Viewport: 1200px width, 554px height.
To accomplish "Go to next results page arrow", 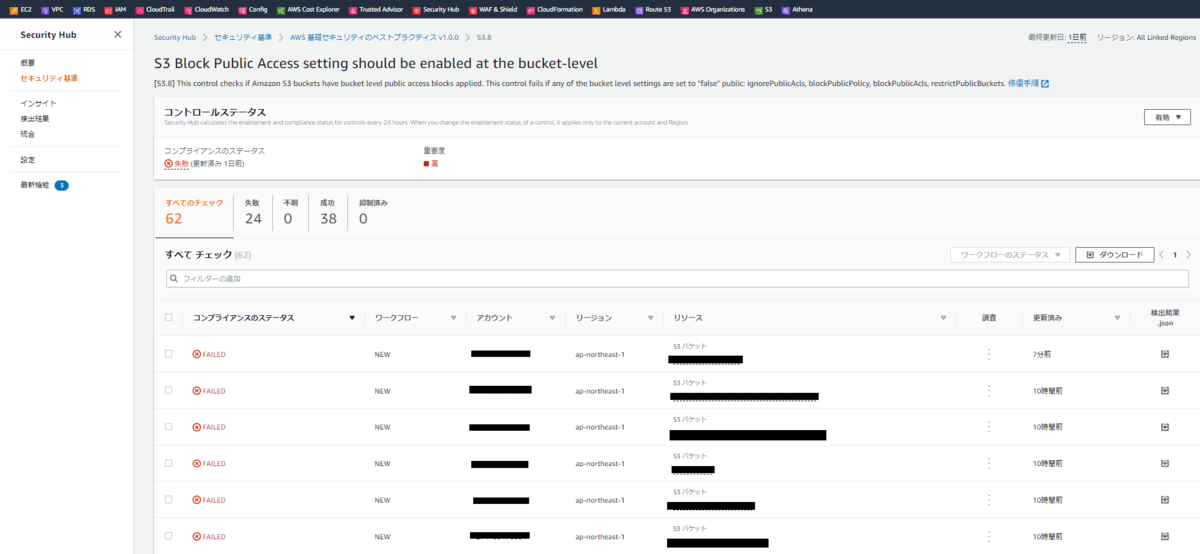I will coord(1188,255).
